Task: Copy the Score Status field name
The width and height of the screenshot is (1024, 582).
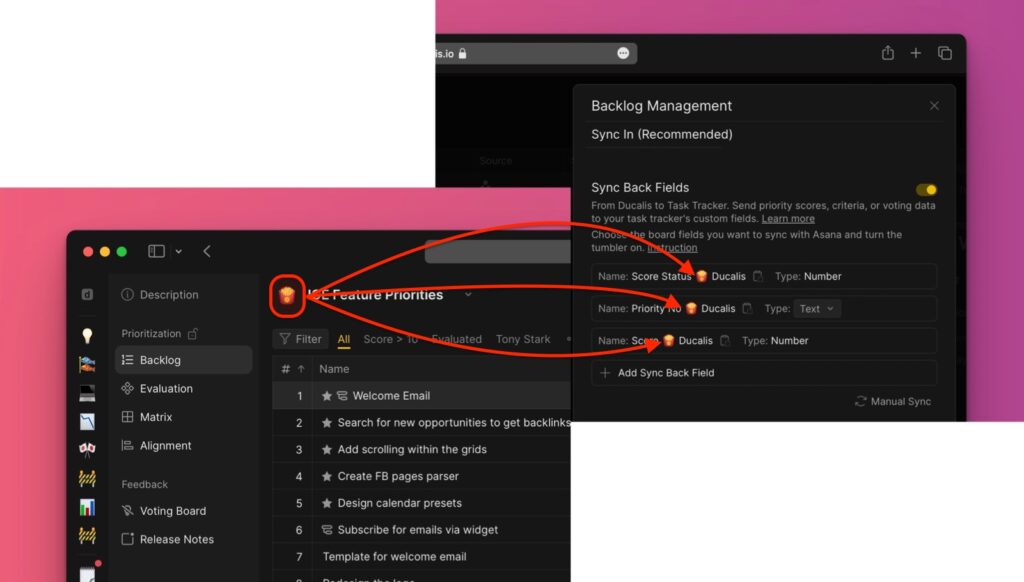Action: [x=758, y=276]
